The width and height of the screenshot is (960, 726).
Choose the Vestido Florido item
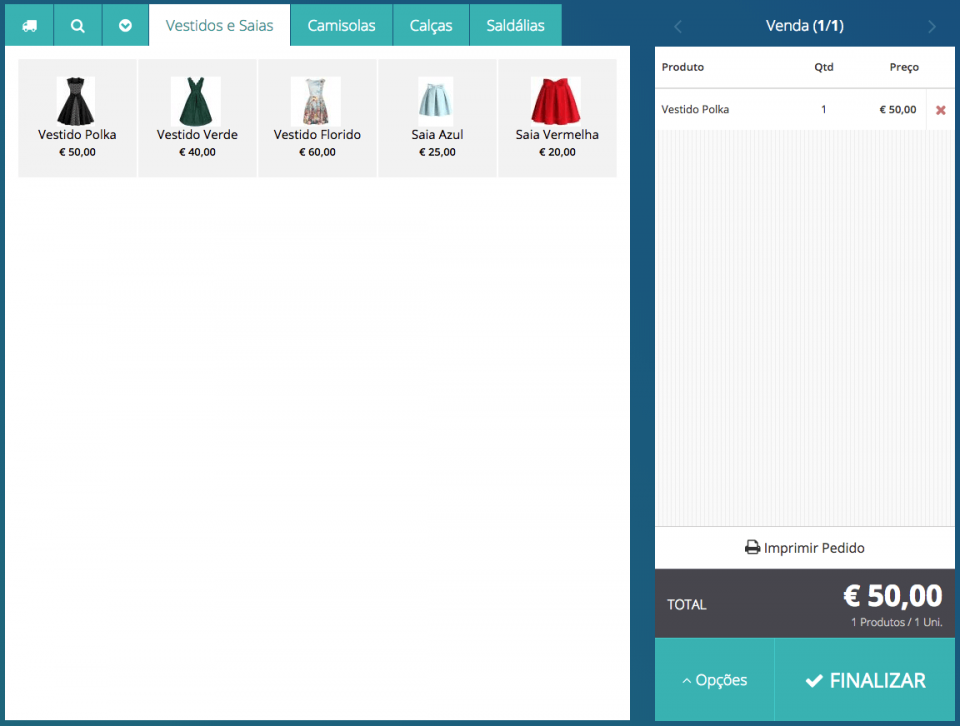pyautogui.click(x=317, y=118)
